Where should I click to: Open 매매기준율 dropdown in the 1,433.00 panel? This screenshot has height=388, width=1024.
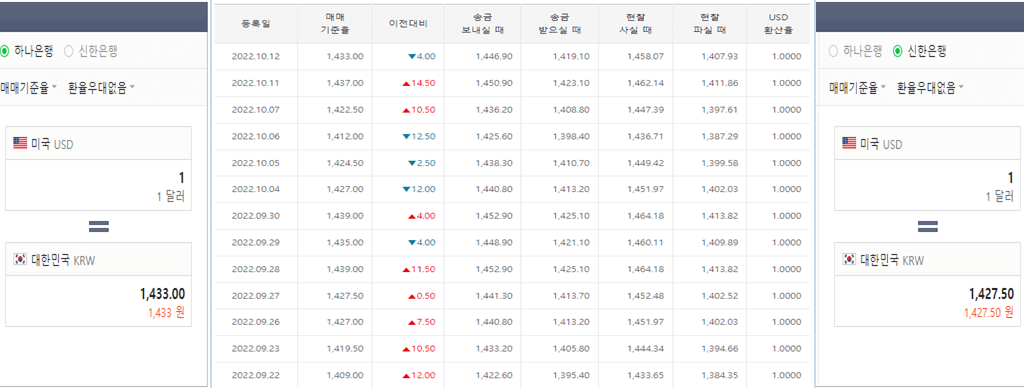coord(28,88)
